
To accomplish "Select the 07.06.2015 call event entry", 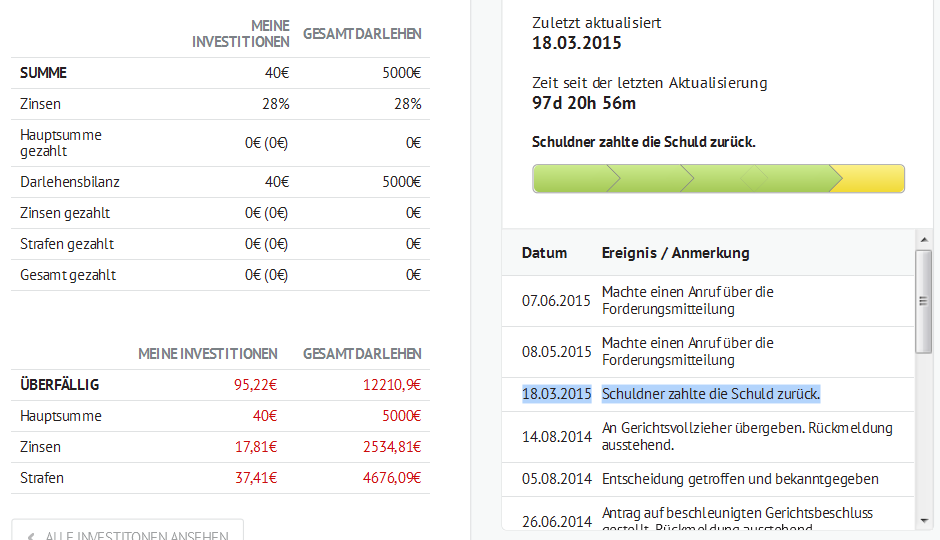I will click(687, 300).
